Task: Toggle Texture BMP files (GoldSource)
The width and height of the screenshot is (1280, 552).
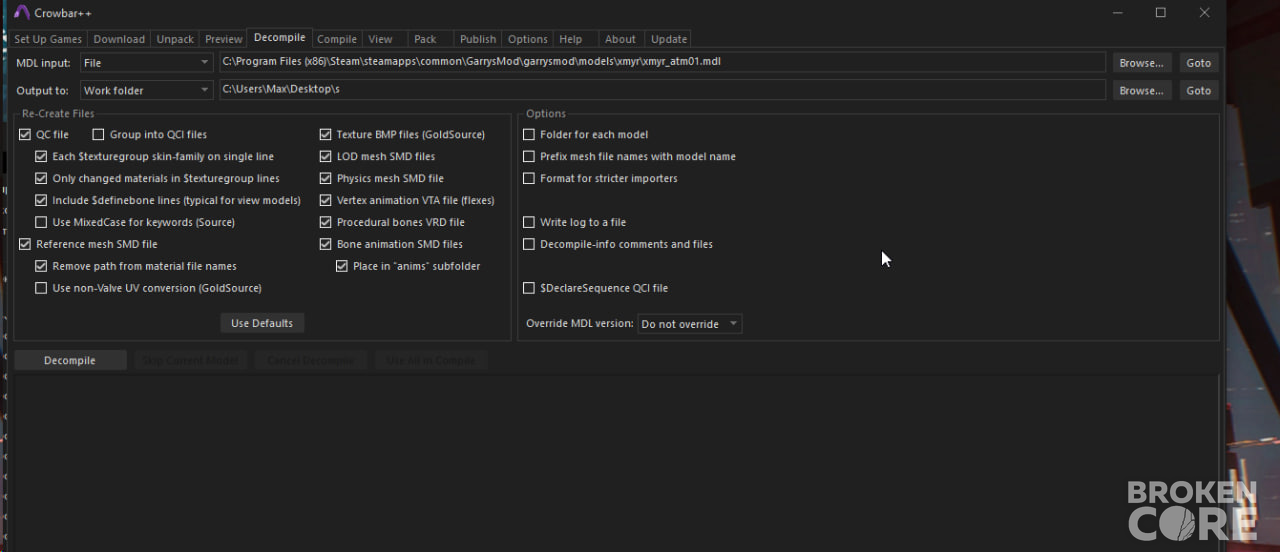Action: [x=326, y=134]
